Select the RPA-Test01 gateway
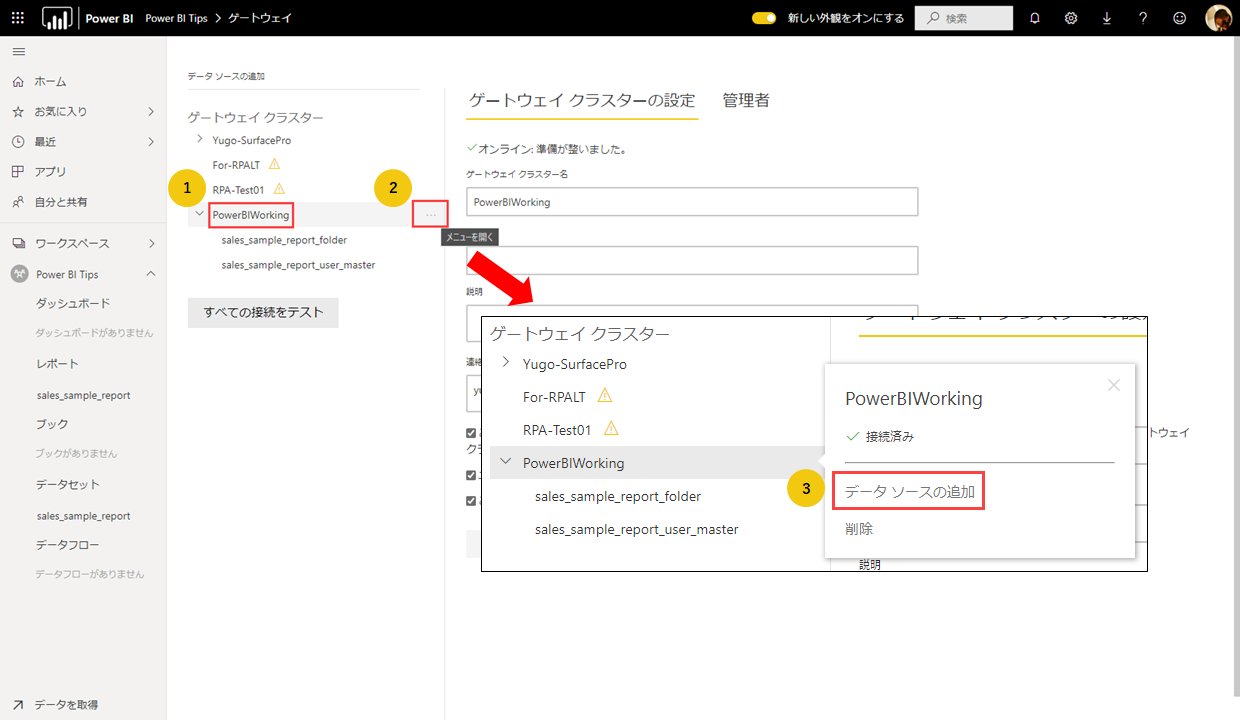This screenshot has height=720, width=1240. pyautogui.click(x=239, y=188)
